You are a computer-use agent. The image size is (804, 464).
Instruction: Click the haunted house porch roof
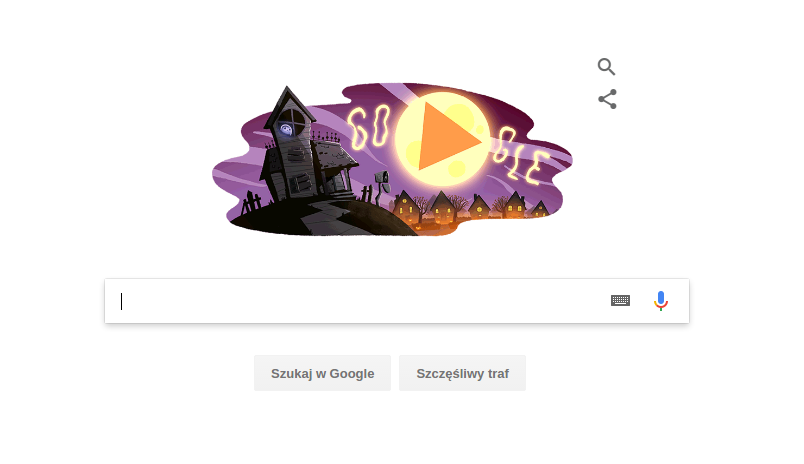pos(334,154)
